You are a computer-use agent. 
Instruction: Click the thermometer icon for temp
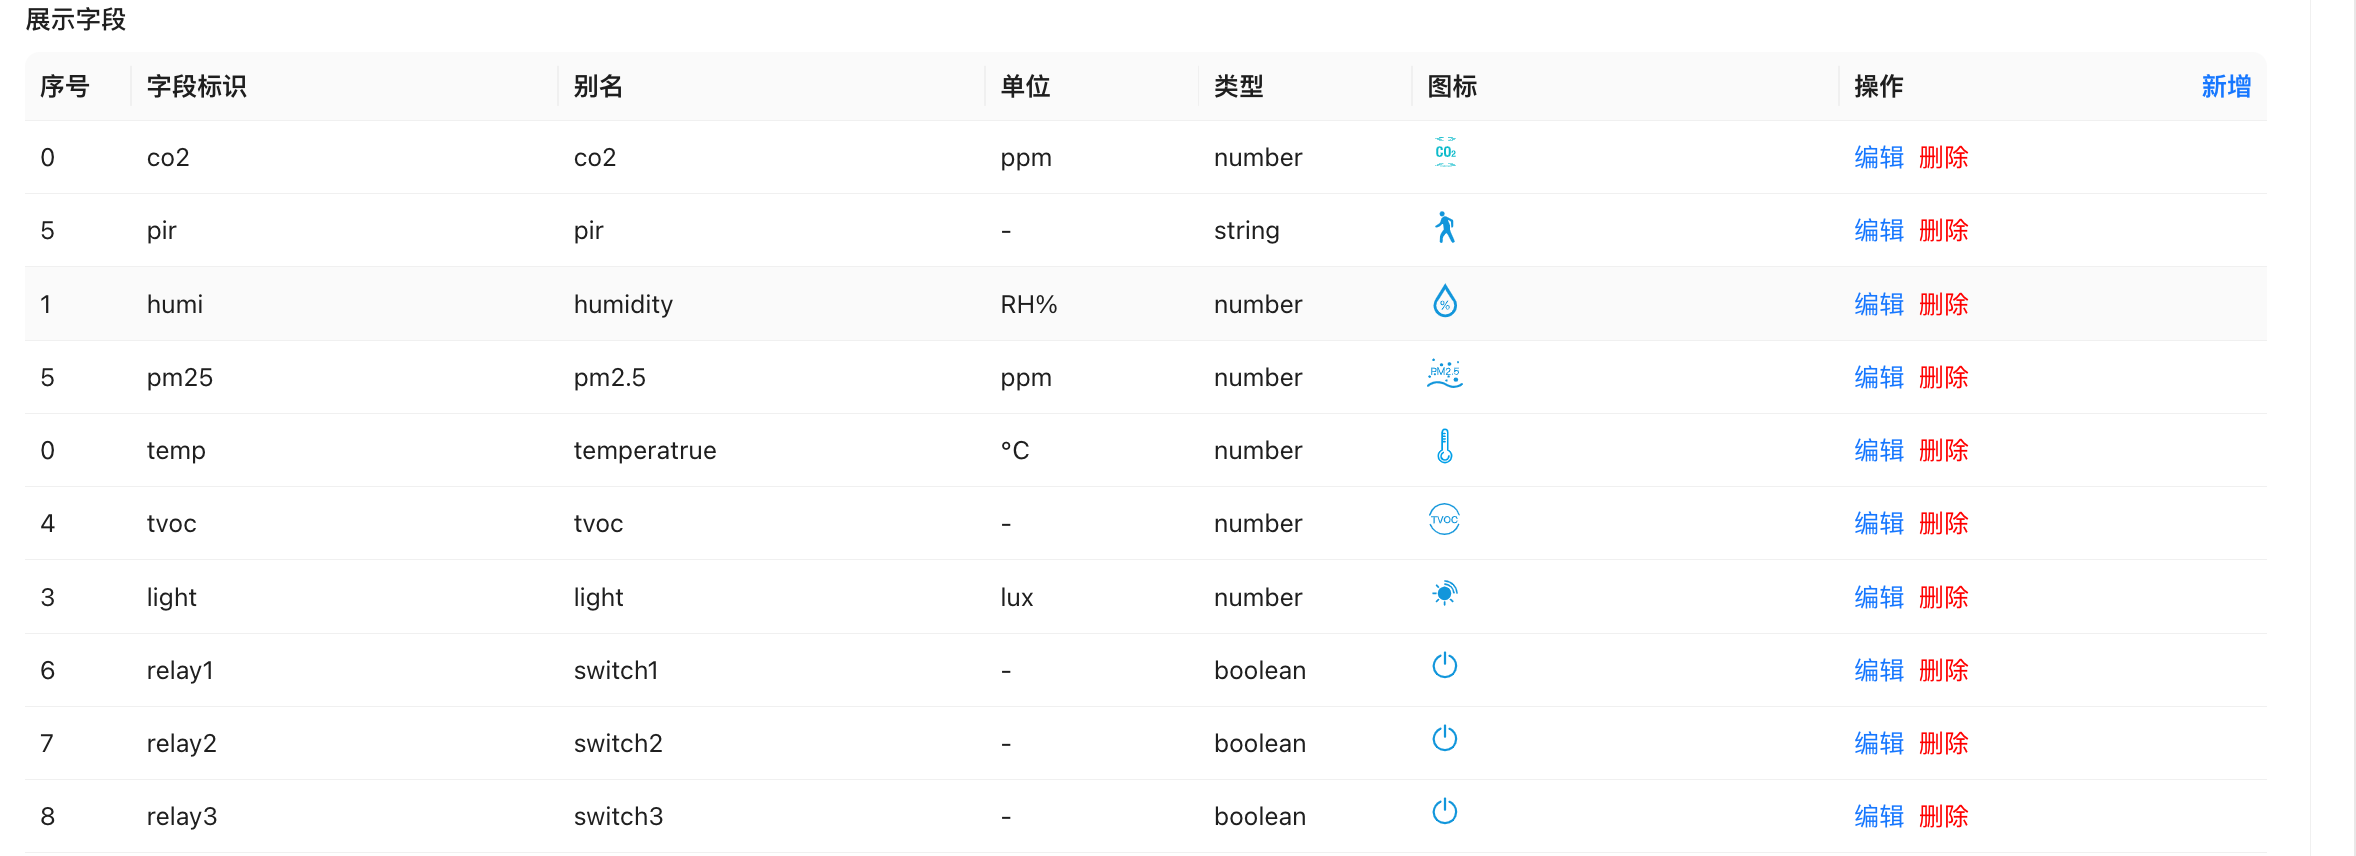pyautogui.click(x=1445, y=447)
